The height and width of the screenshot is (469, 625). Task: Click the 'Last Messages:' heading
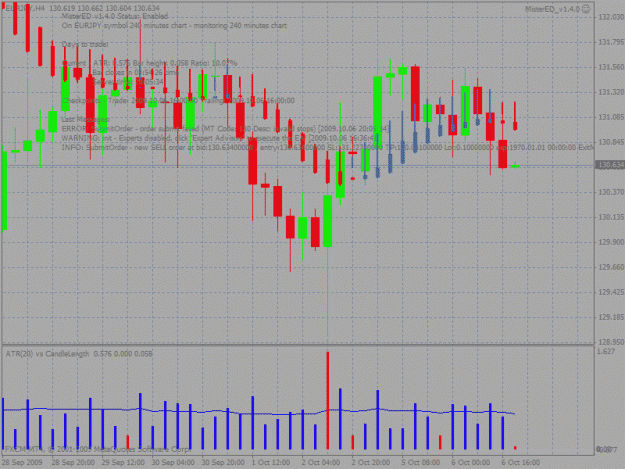point(86,119)
